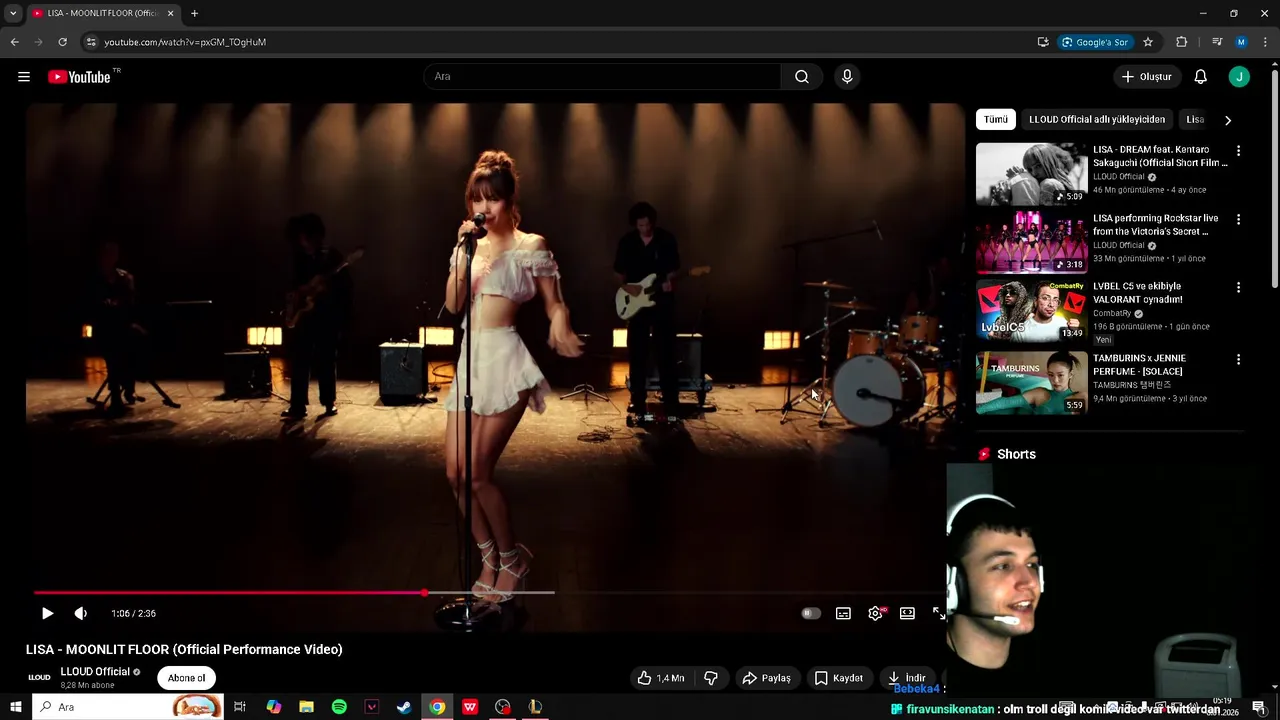1280x720 pixels.
Task: Click the page vertical scrollbar
Action: [1274, 180]
